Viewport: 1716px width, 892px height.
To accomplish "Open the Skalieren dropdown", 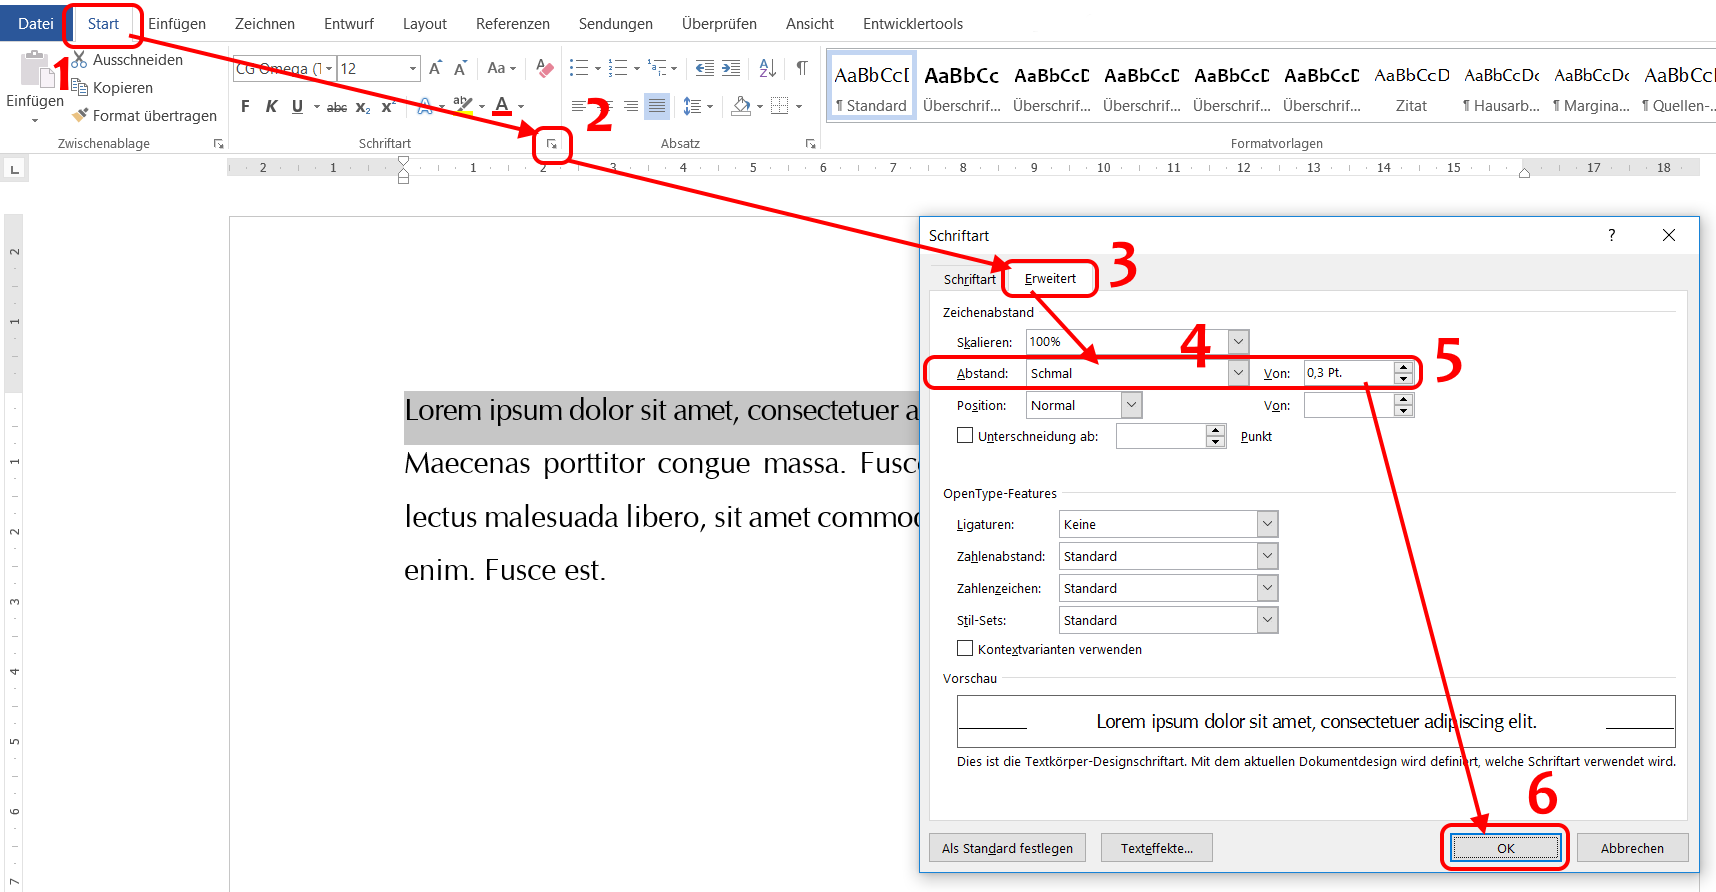I will 1238,342.
